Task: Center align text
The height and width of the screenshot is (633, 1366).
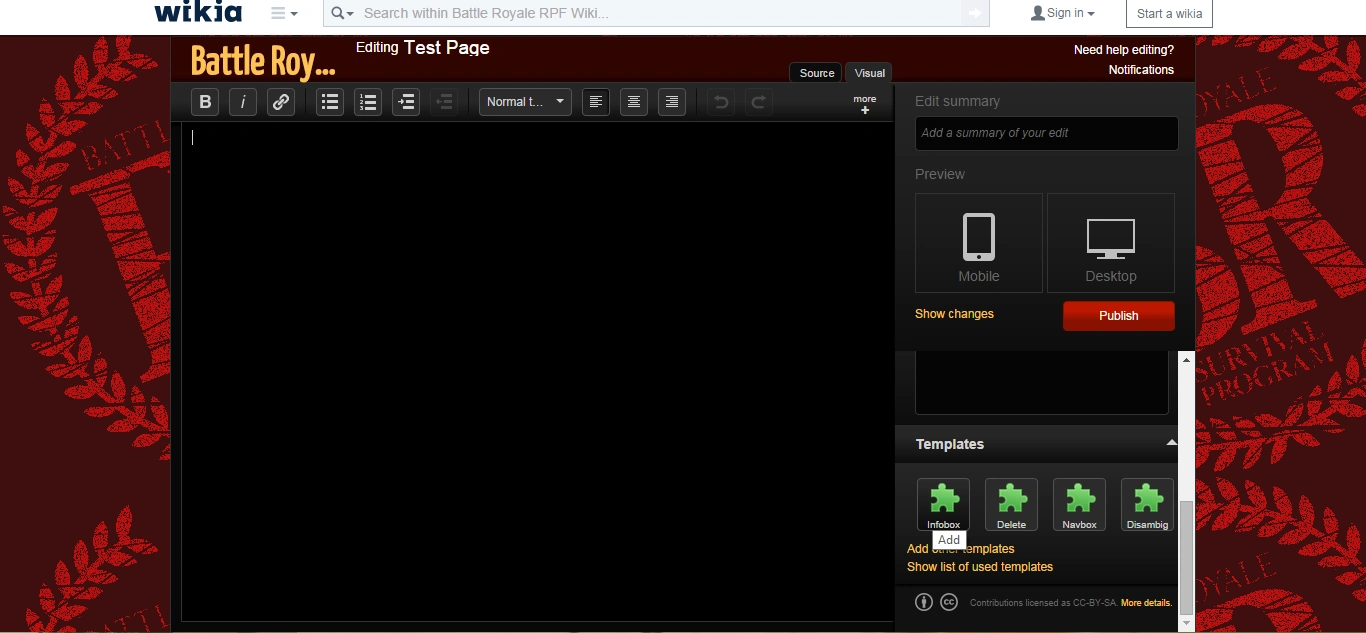Action: [x=634, y=102]
